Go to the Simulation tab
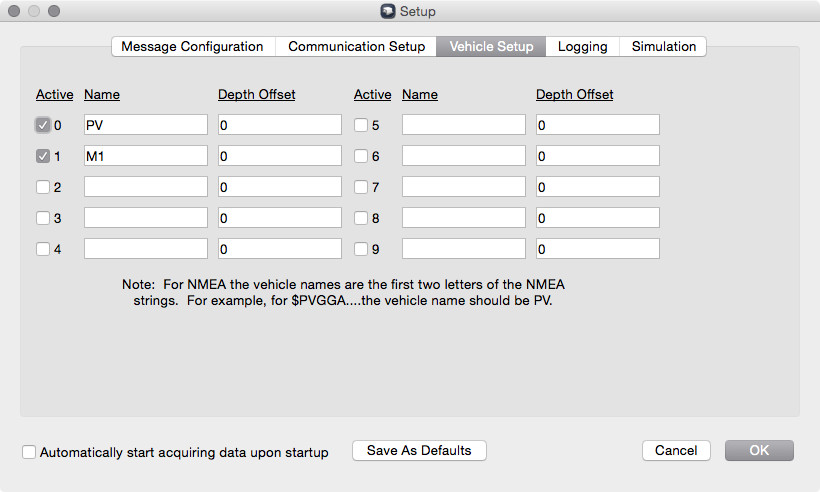This screenshot has width=820, height=492. pos(663,46)
